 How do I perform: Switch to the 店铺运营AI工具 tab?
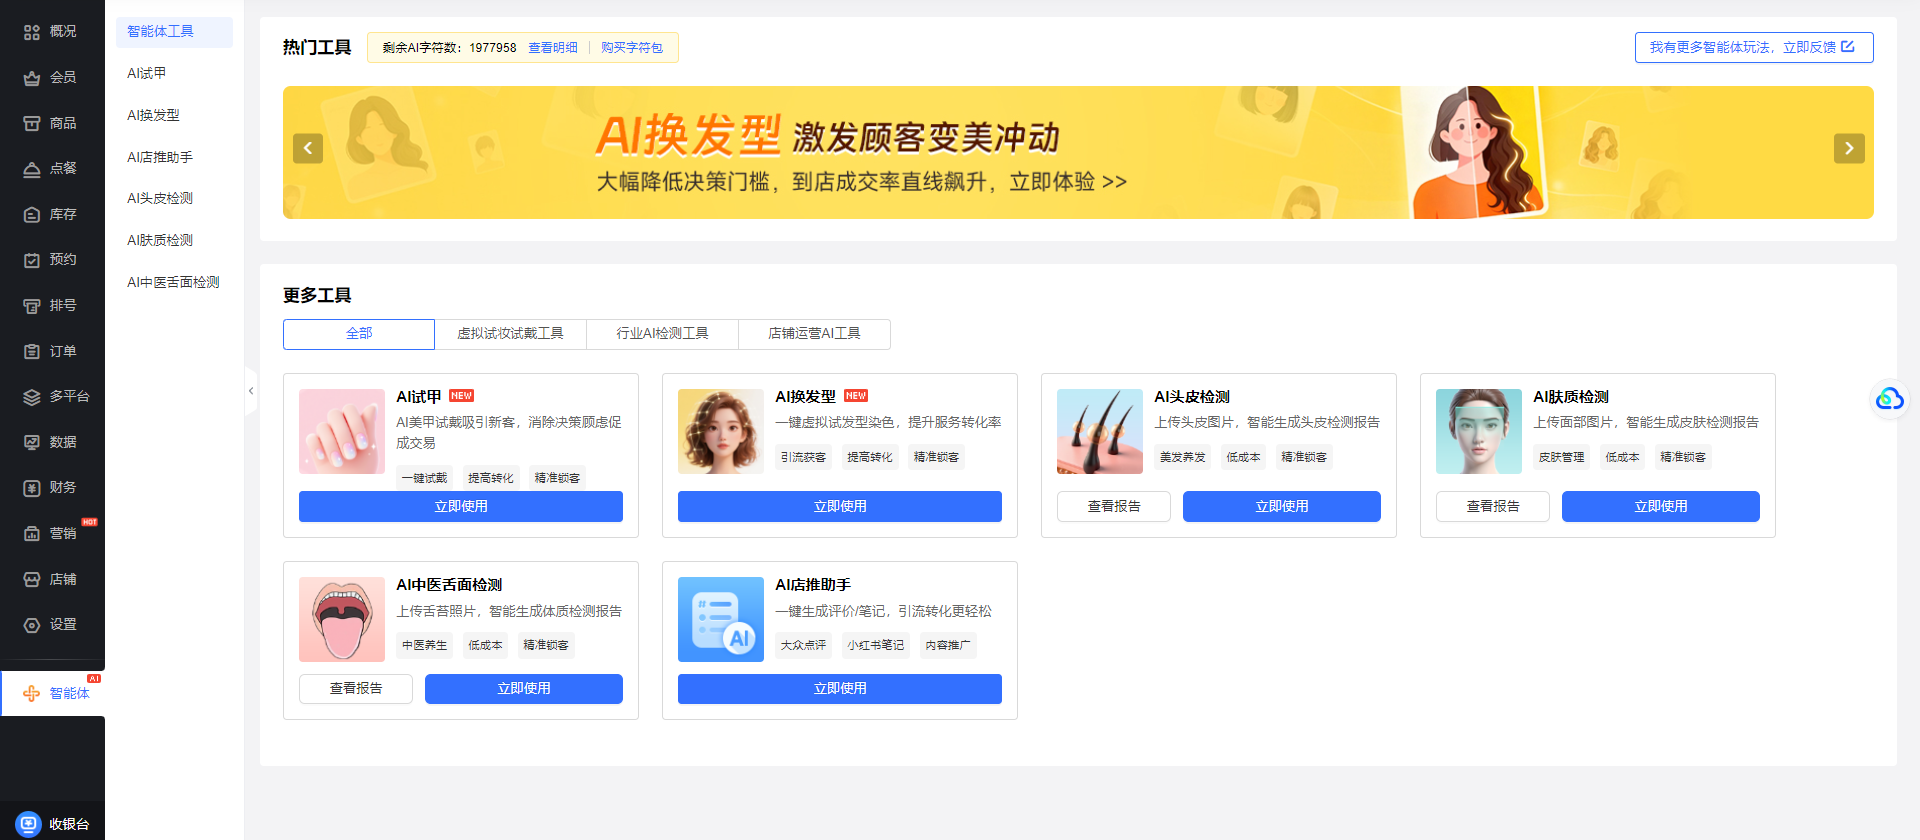(x=814, y=334)
